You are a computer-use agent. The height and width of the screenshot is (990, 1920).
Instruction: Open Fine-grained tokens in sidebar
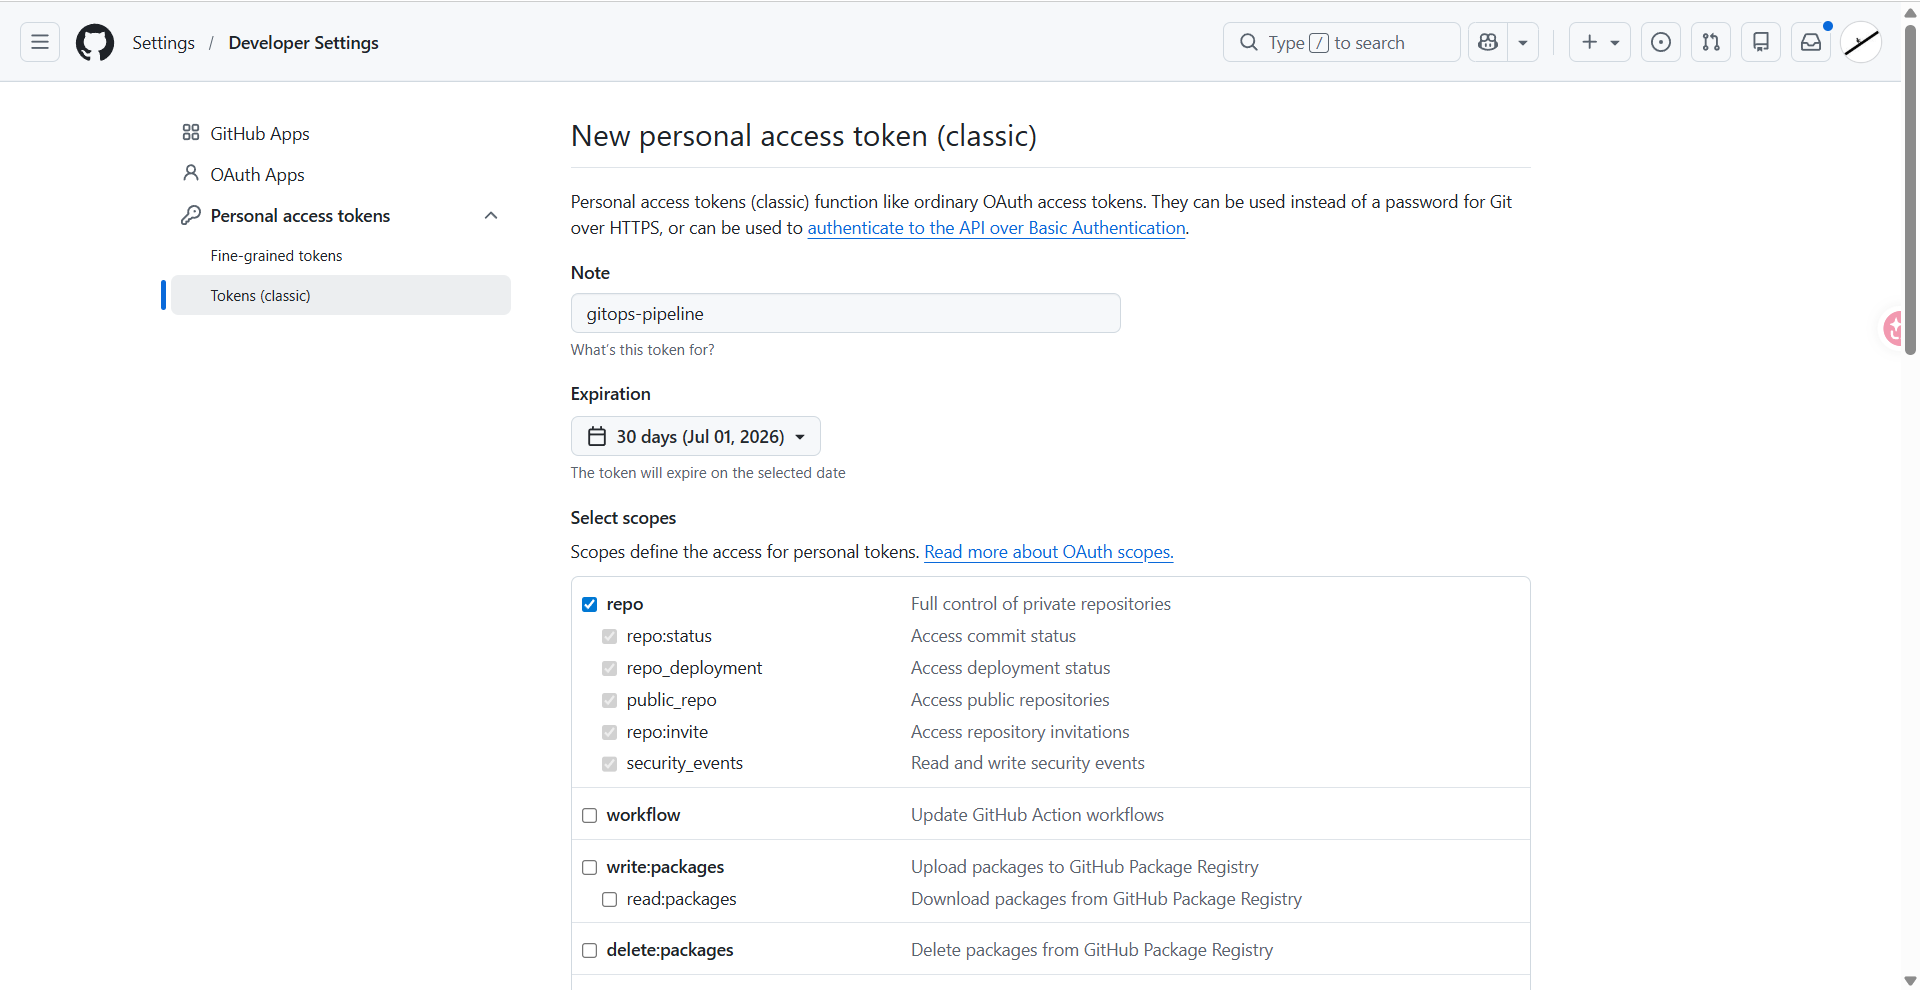276,255
